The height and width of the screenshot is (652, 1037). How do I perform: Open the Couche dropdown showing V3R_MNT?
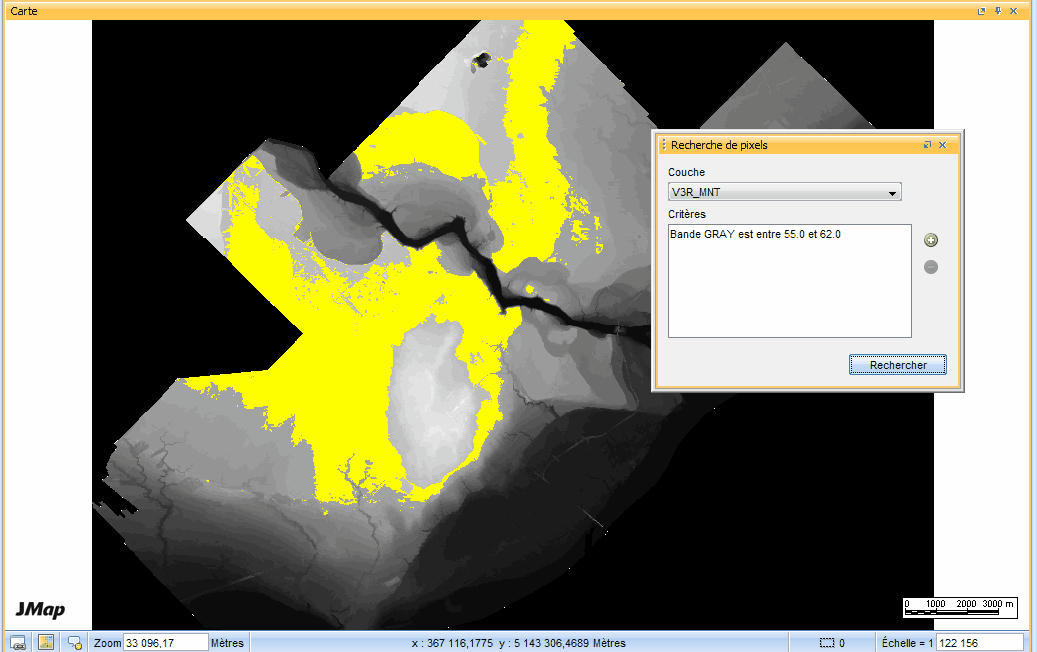(x=784, y=192)
